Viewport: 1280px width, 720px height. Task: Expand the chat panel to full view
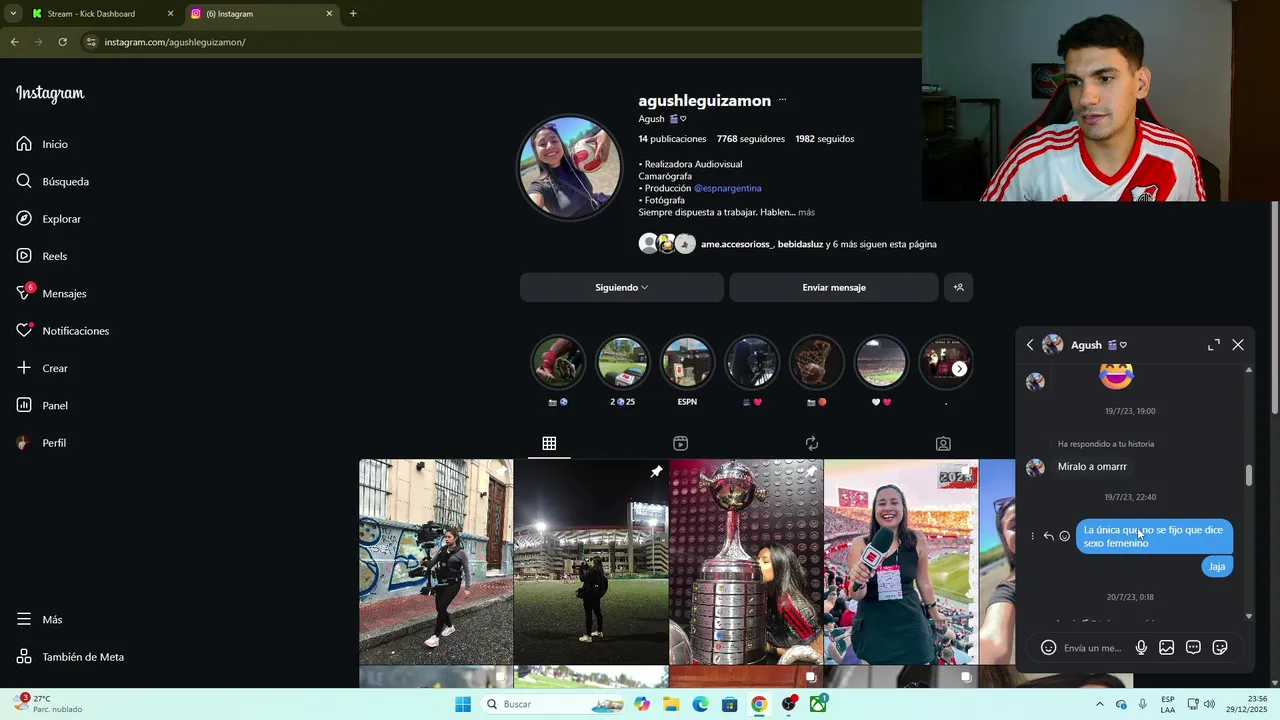[x=1213, y=345]
